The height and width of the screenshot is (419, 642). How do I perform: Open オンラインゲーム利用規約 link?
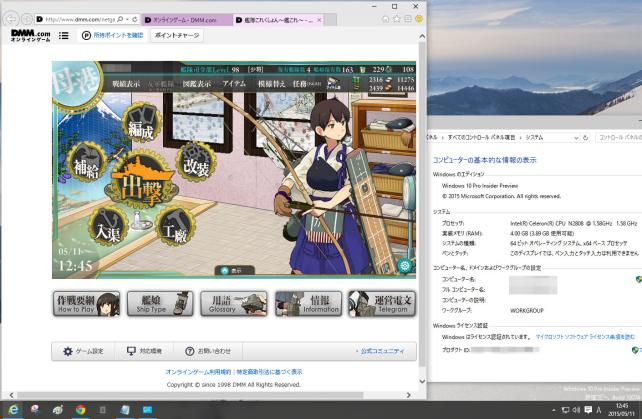pos(198,372)
